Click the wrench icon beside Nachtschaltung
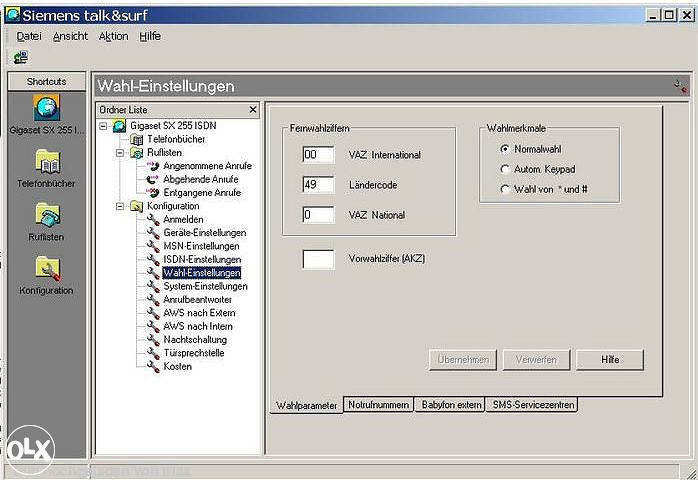698x480 pixels. [153, 340]
